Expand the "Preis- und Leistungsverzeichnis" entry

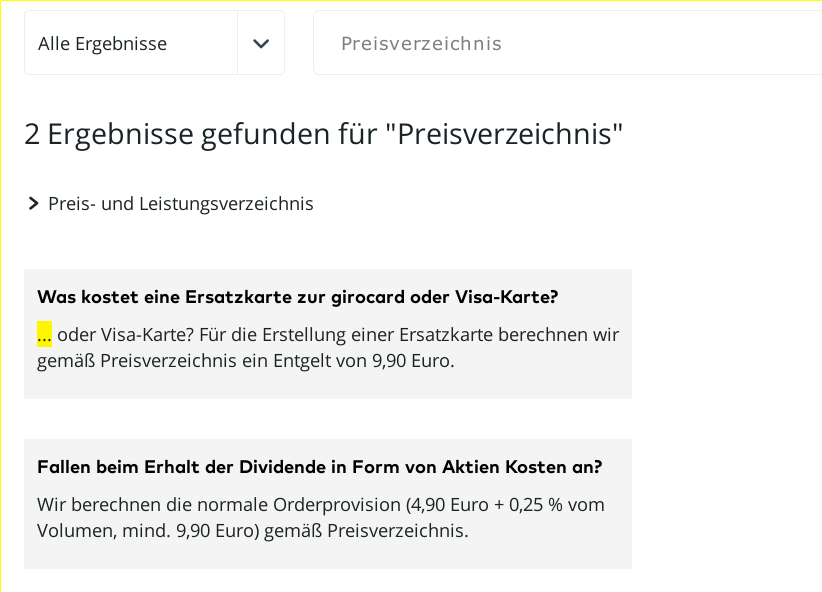point(181,204)
